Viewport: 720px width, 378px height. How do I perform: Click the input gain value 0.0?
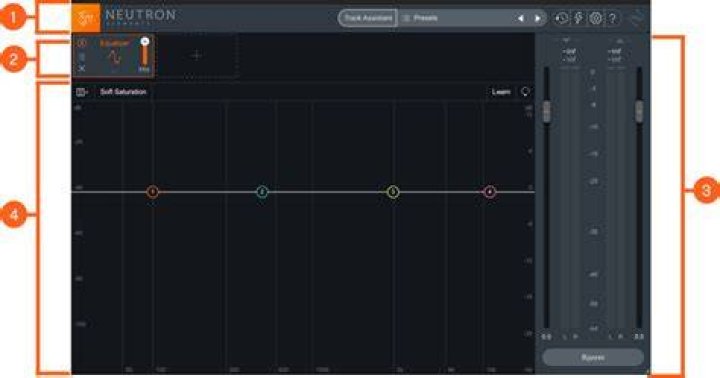546,337
